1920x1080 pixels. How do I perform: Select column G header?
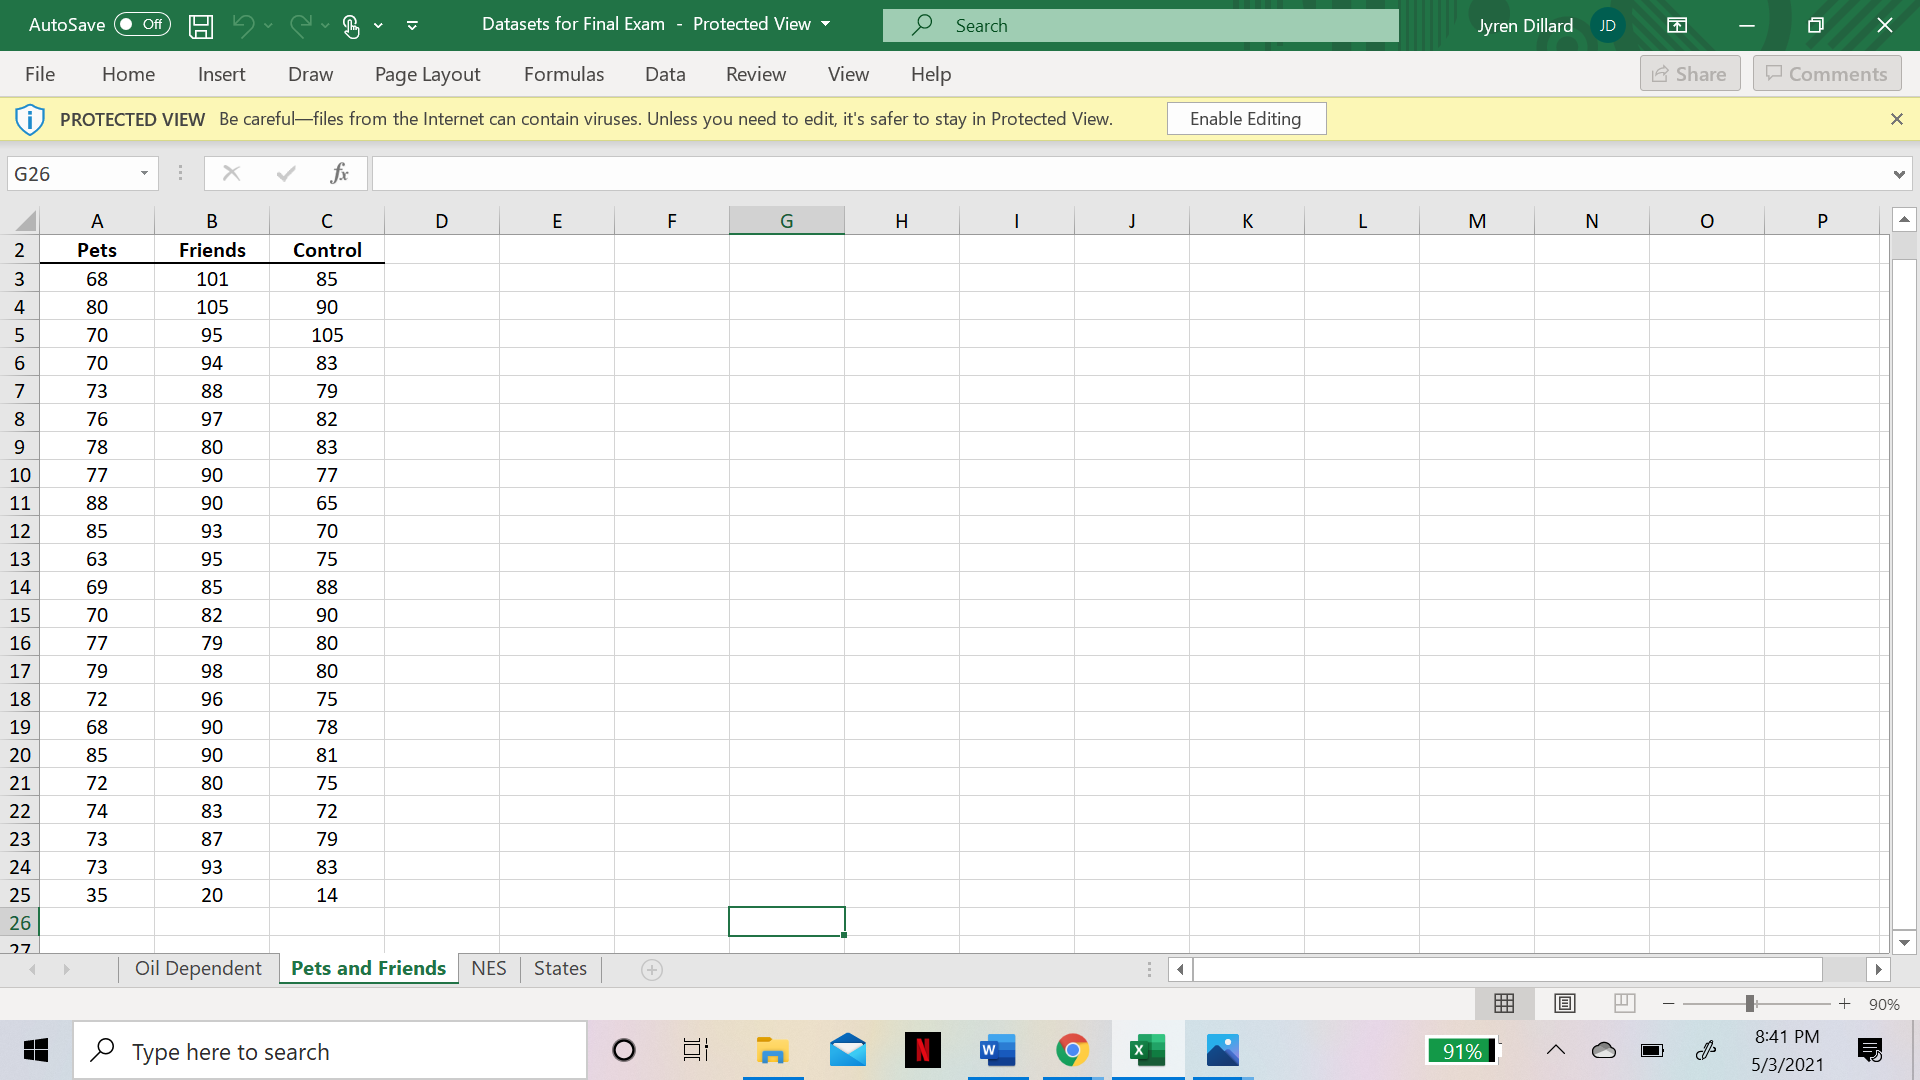pyautogui.click(x=787, y=221)
